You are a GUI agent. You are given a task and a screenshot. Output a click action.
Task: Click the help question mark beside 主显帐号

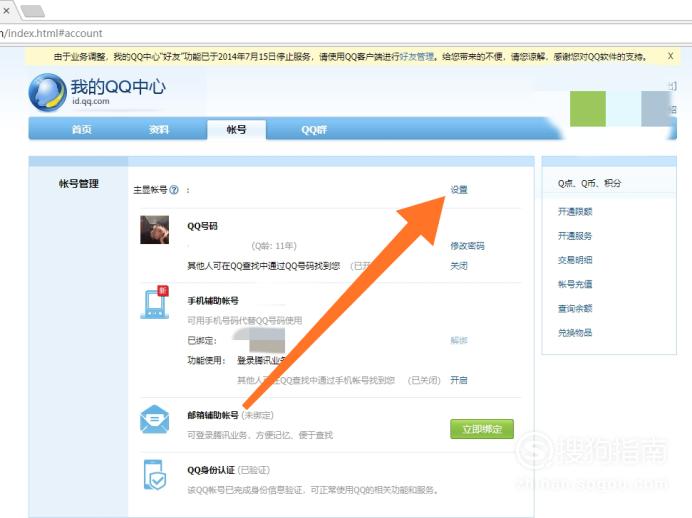point(174,190)
